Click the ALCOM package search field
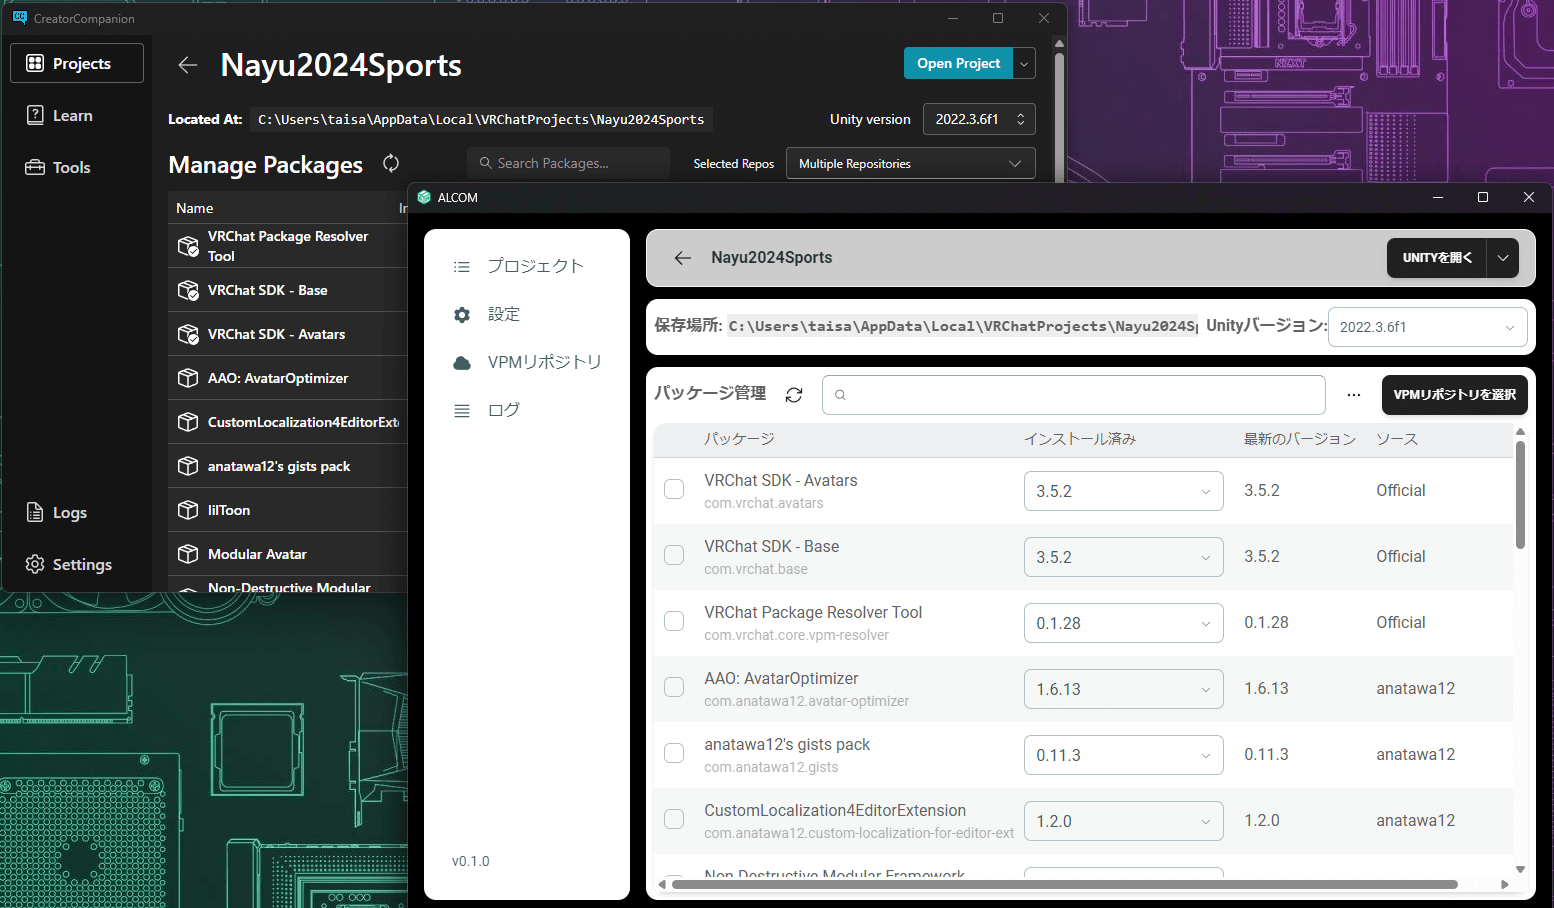The width and height of the screenshot is (1554, 908). coord(1074,395)
